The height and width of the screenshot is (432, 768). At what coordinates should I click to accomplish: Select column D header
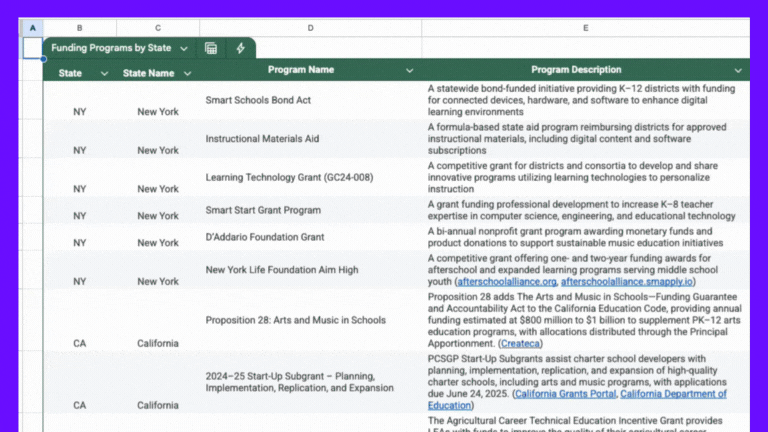point(311,28)
